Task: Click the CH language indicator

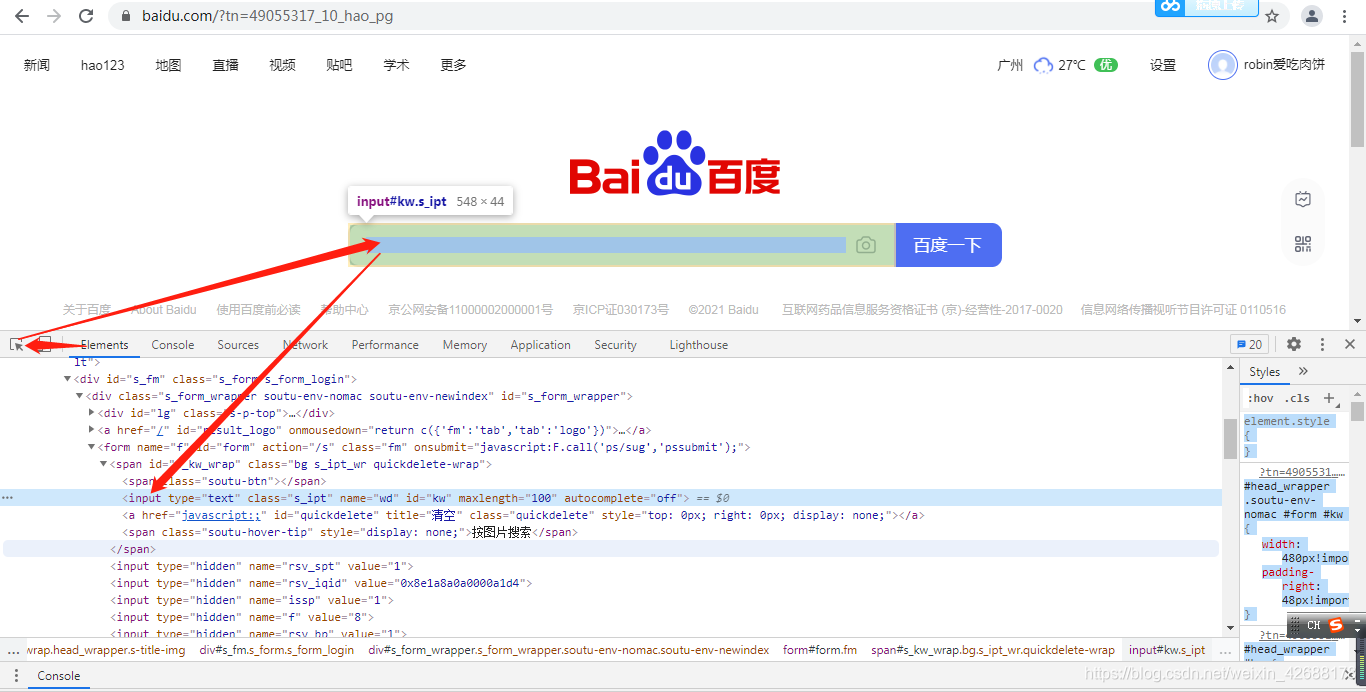Action: click(1314, 625)
